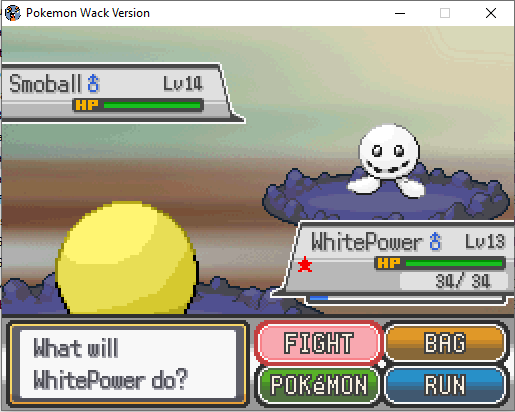Click the orange HP label on WhitePower's bar
This screenshot has height=412, width=515.
coord(389,263)
